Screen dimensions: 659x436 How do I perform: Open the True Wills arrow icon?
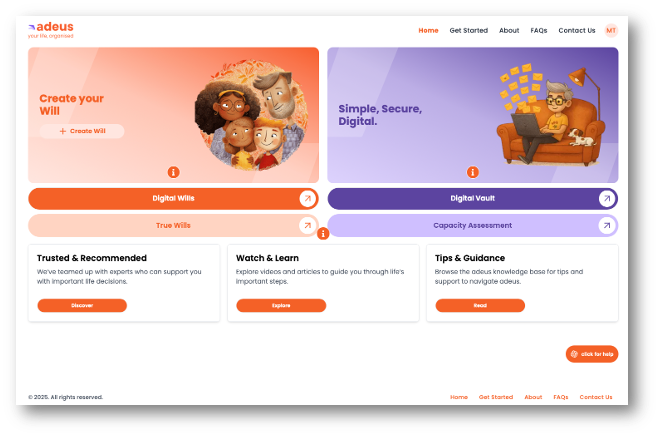coord(308,225)
